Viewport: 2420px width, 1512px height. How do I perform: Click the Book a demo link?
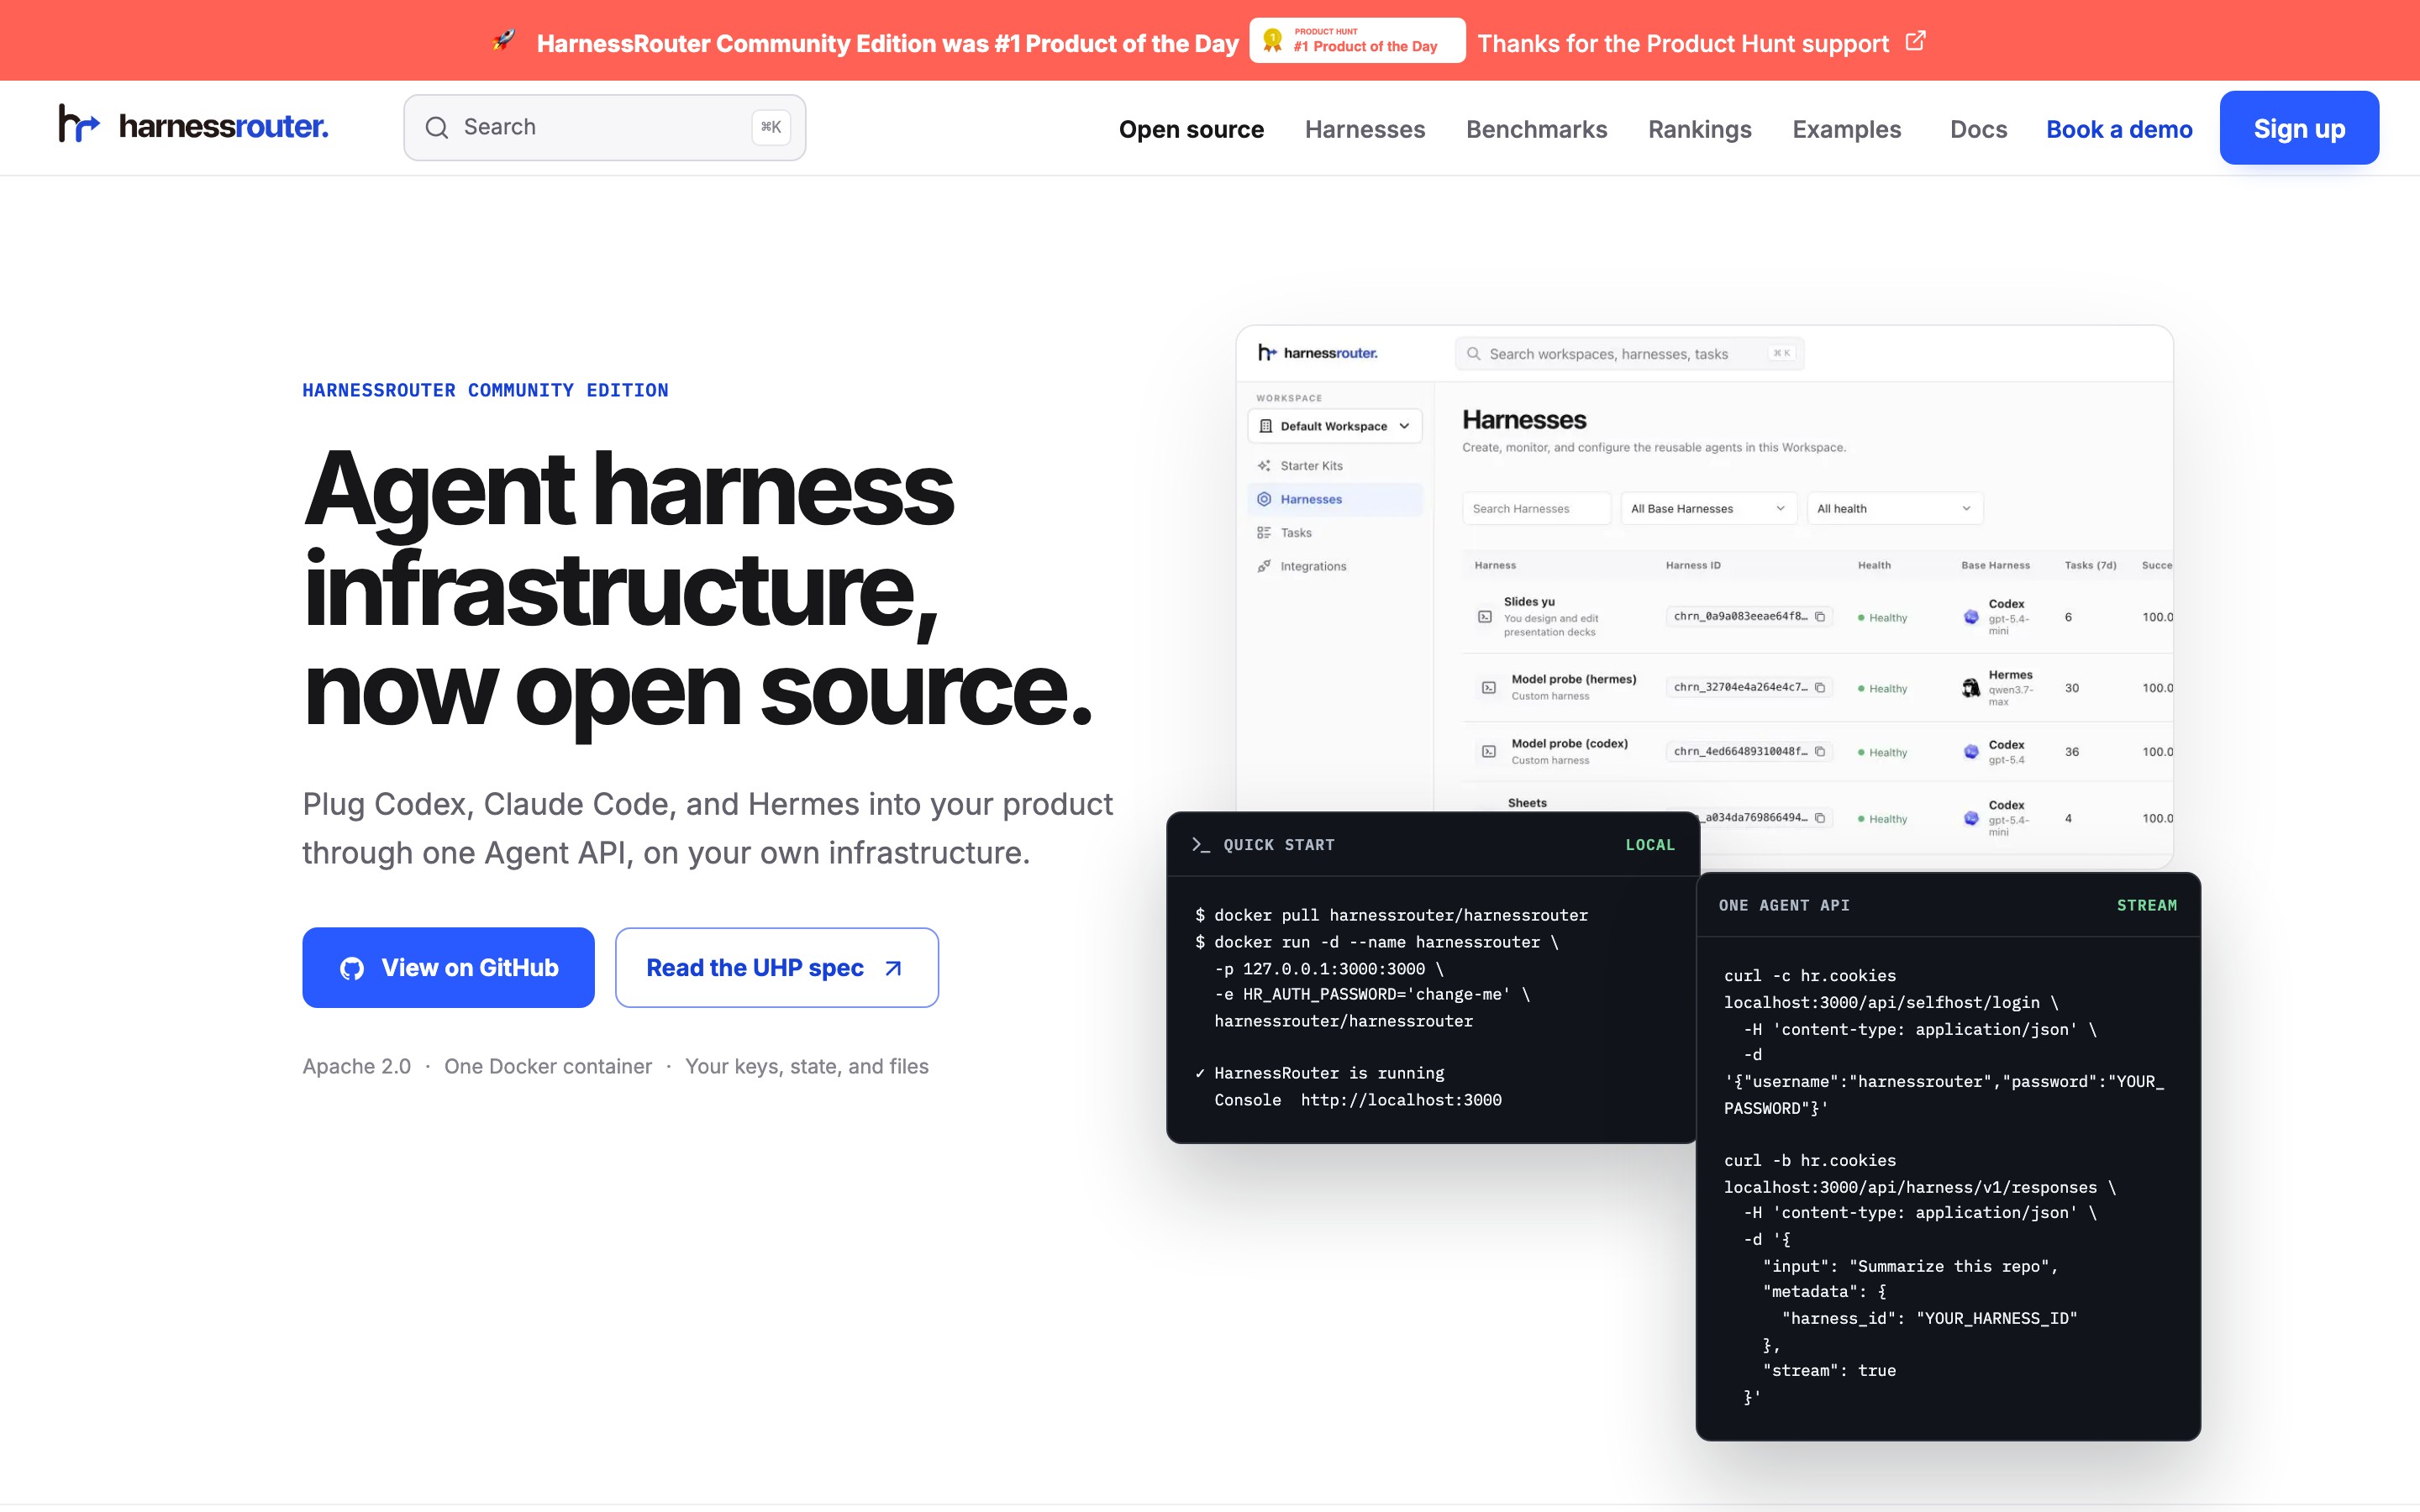[2119, 129]
